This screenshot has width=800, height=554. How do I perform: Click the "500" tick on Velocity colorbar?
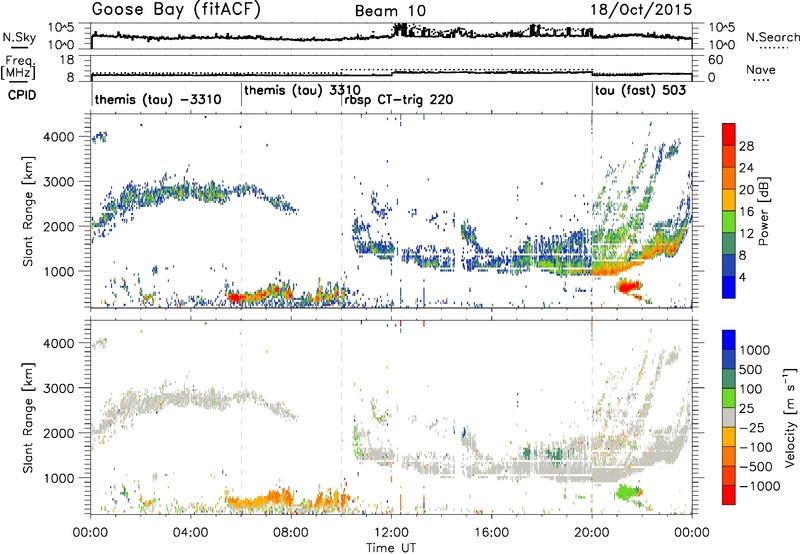tap(751, 369)
